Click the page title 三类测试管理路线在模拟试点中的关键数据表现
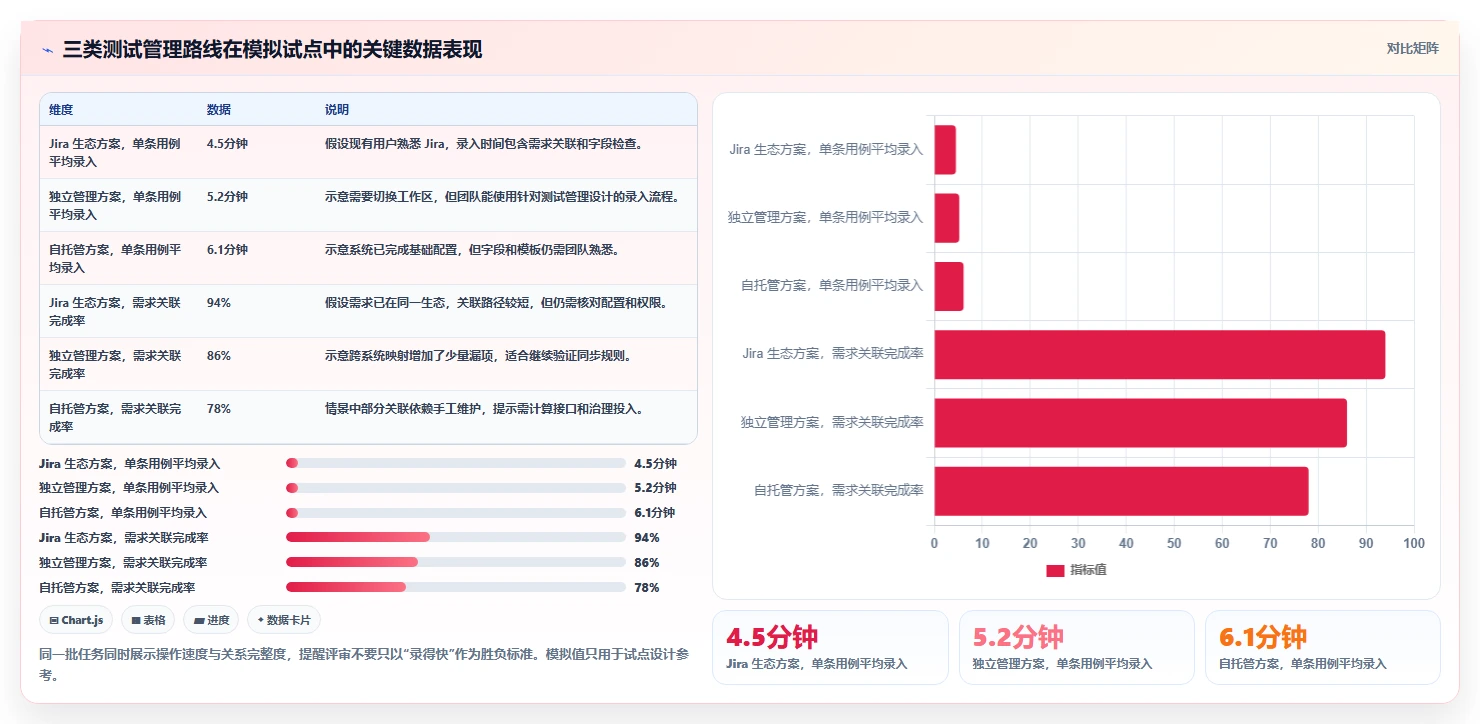The image size is (1480, 724). pos(272,49)
